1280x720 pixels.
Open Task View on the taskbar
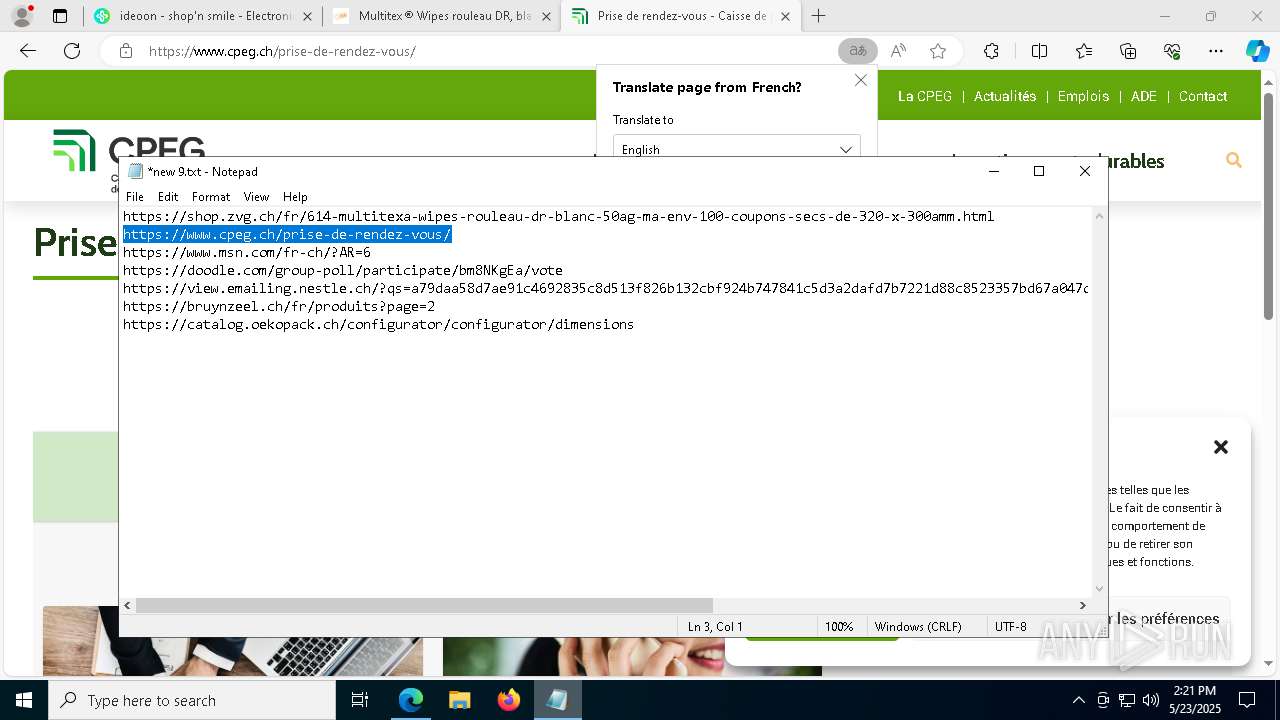coord(360,700)
